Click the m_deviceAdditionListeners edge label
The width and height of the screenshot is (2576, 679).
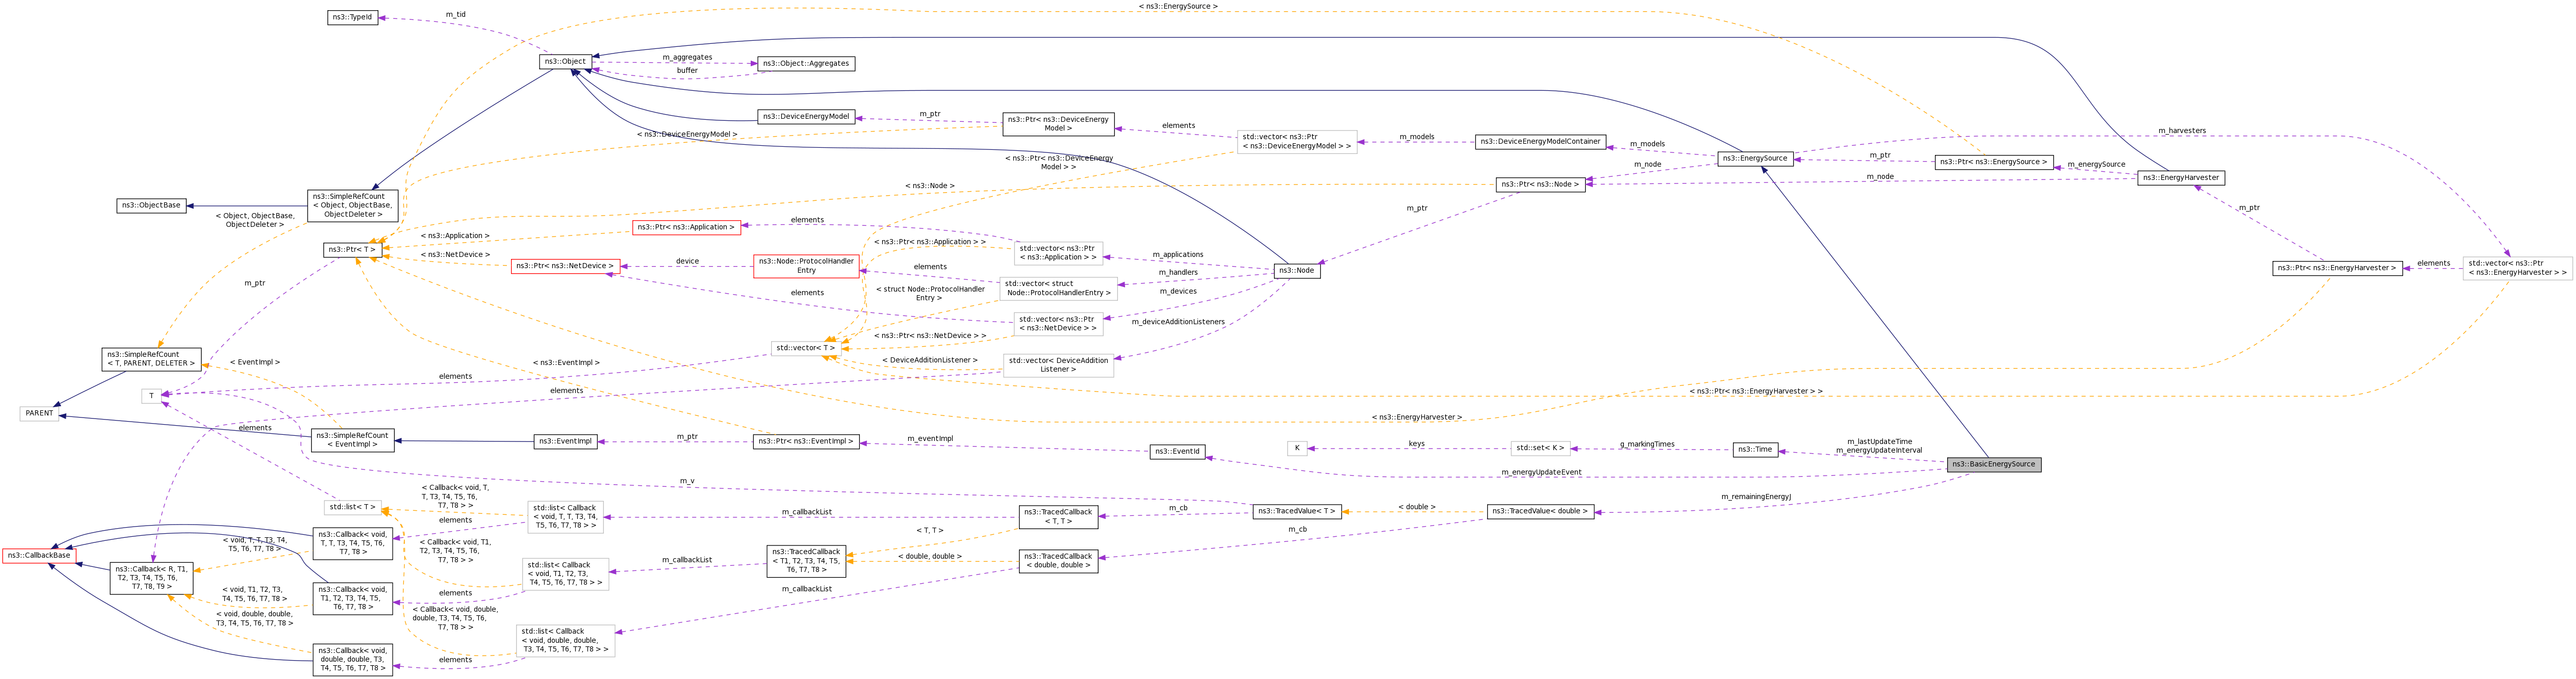coord(1178,322)
